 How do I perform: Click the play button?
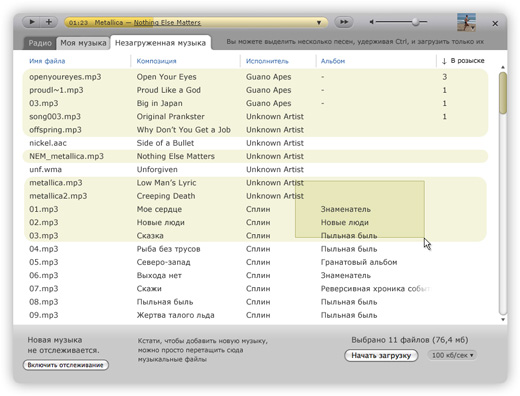(x=32, y=22)
